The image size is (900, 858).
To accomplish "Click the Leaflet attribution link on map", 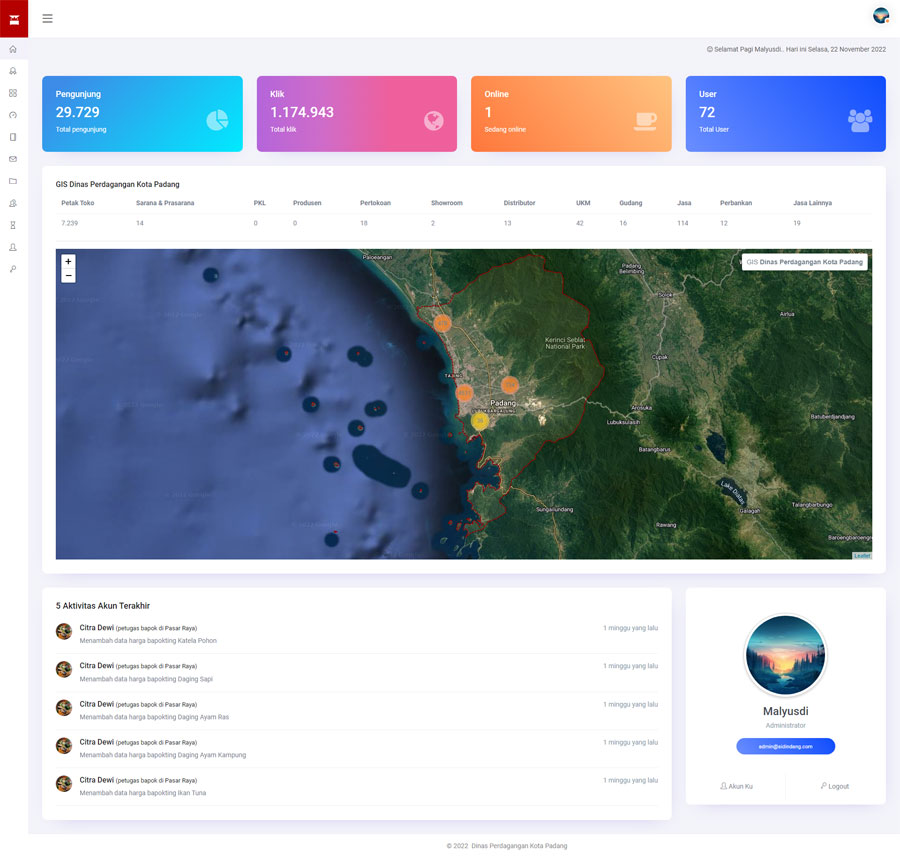I will 861,555.
